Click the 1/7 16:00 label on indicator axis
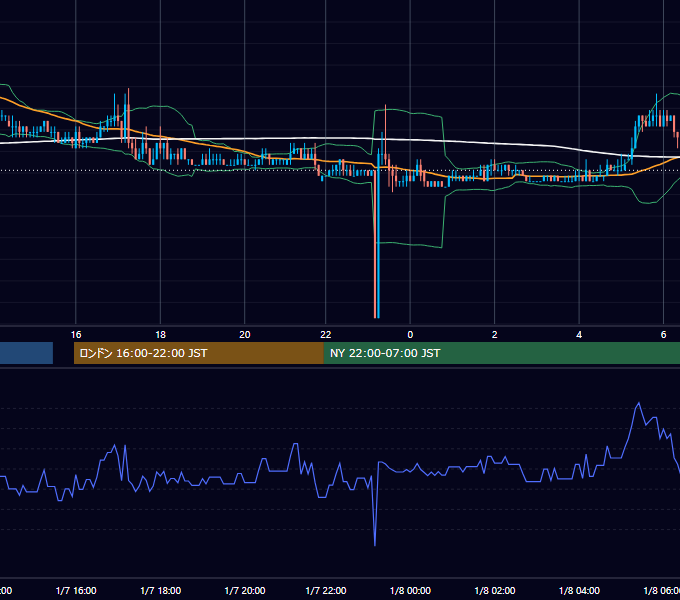 (76, 590)
